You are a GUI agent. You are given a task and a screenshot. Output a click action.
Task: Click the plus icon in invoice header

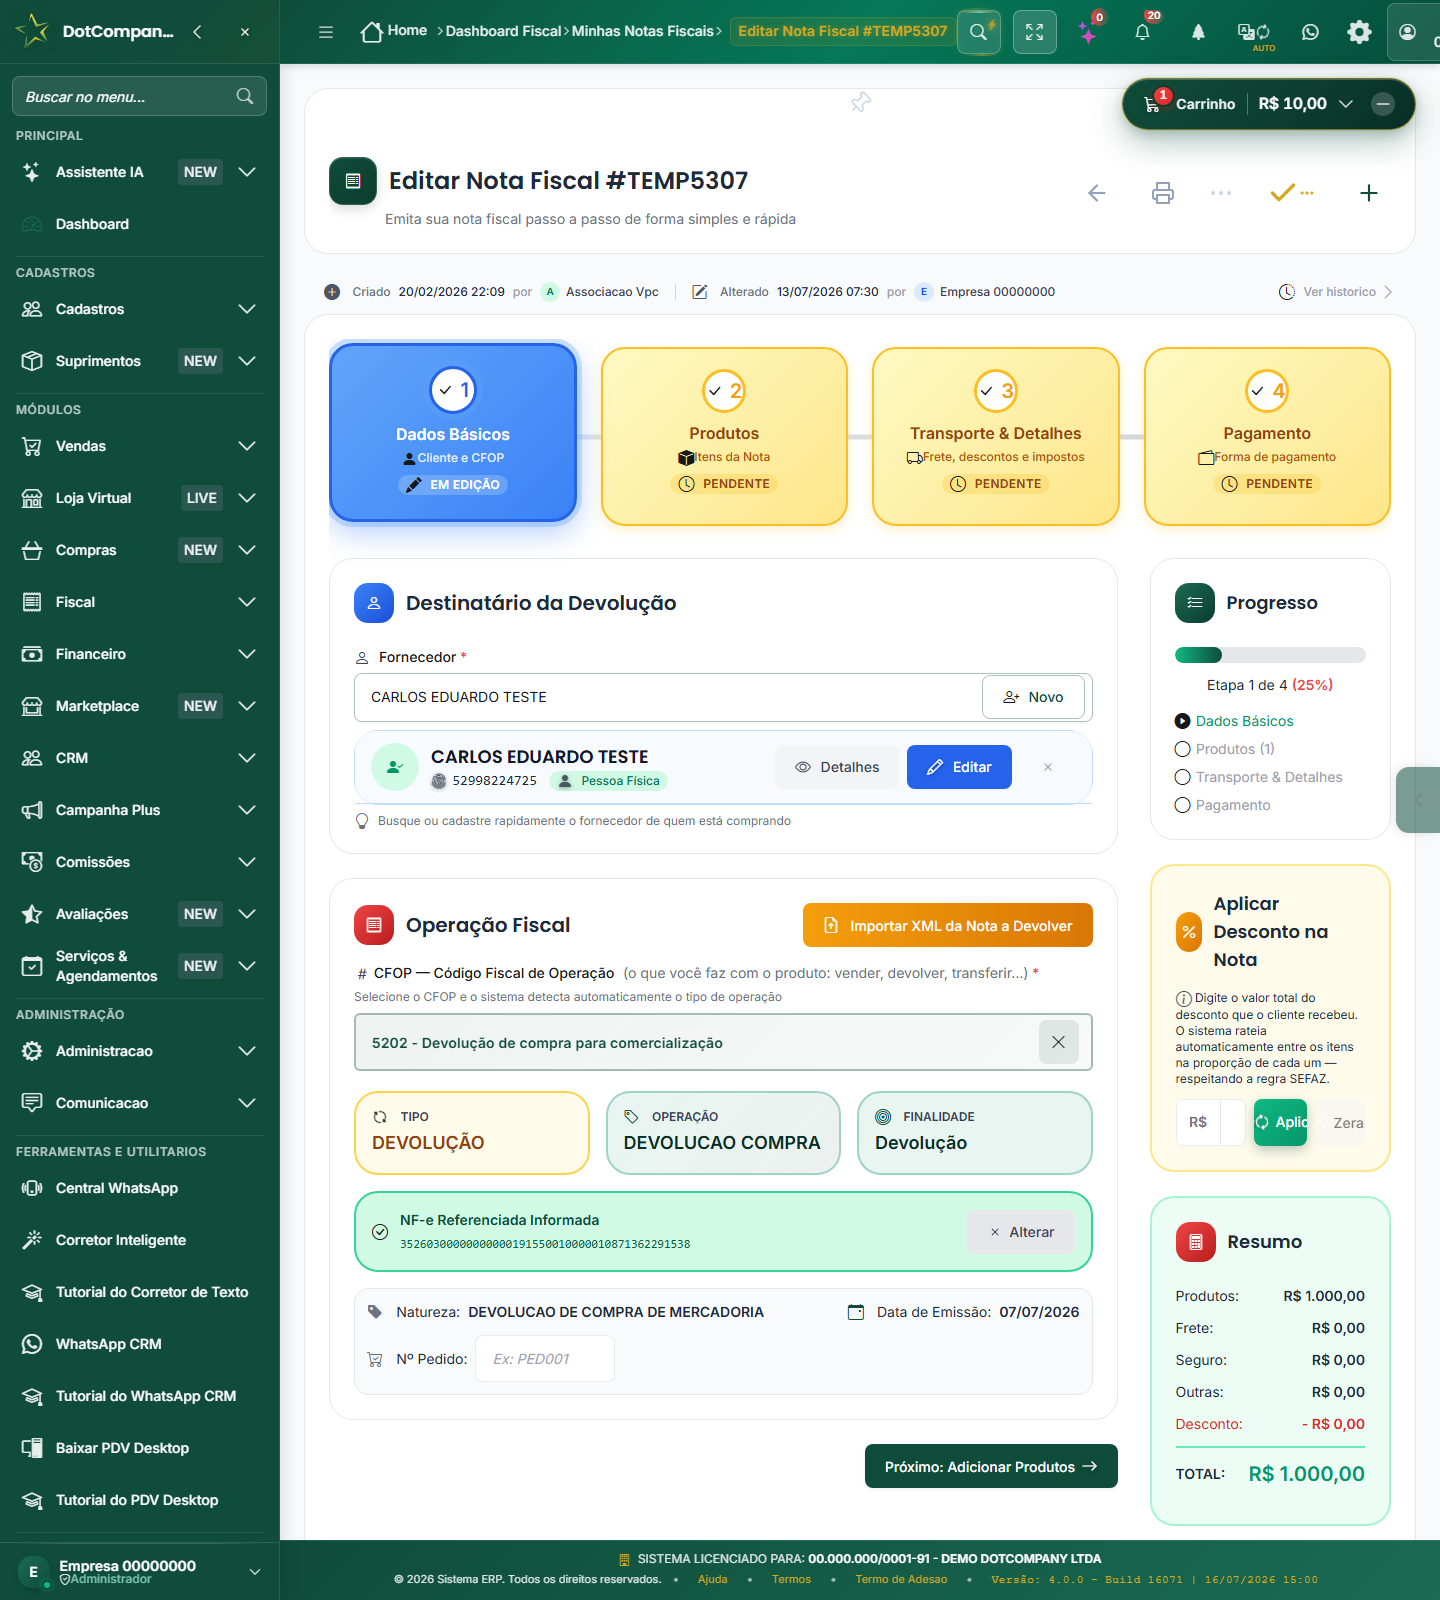pos(1369,193)
